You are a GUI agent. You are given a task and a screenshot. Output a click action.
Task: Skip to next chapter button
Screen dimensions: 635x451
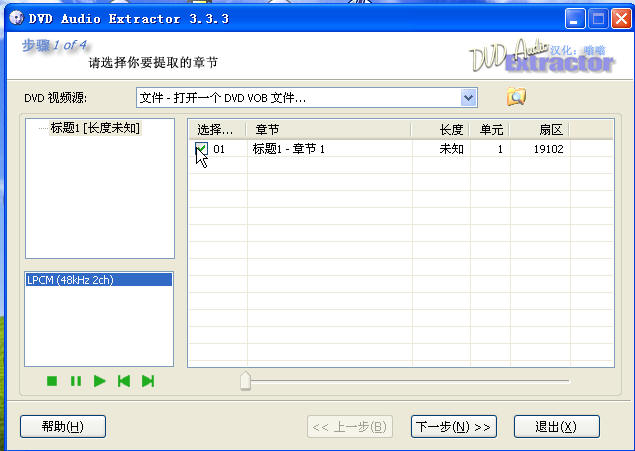click(x=148, y=381)
